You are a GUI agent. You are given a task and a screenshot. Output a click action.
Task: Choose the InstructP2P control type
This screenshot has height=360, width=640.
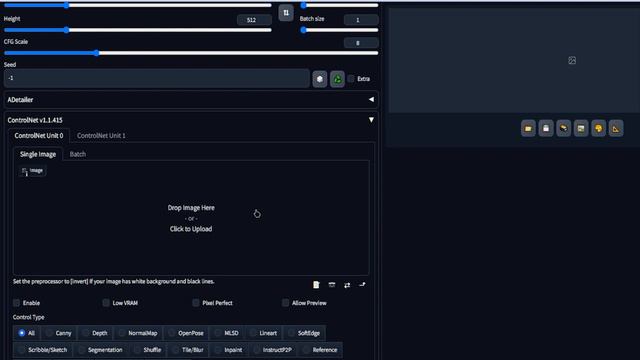pos(273,350)
